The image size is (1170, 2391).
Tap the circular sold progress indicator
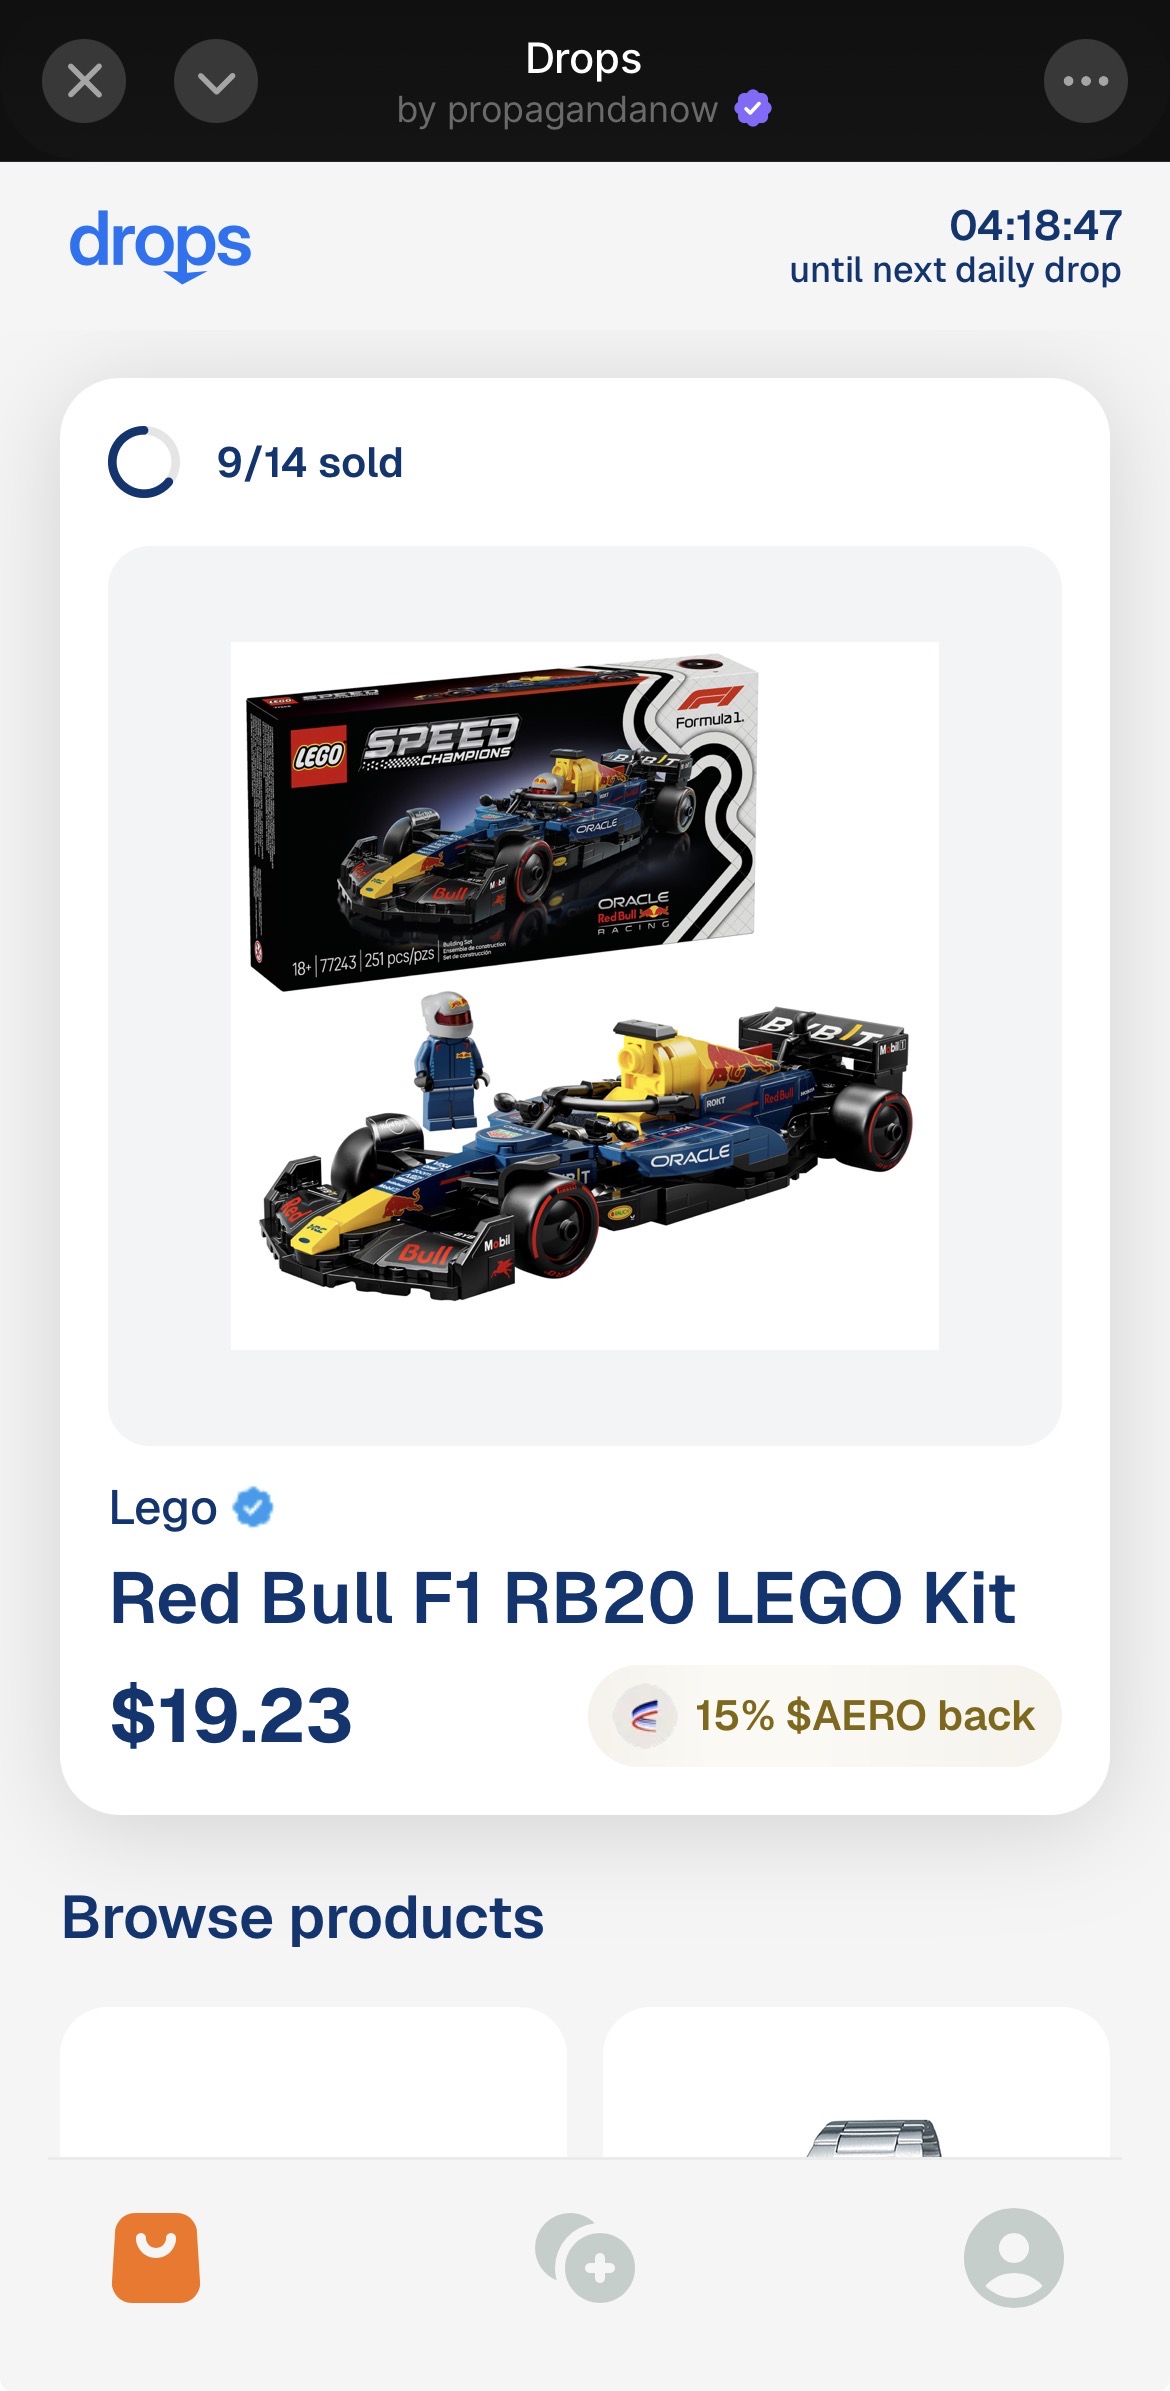pos(144,462)
